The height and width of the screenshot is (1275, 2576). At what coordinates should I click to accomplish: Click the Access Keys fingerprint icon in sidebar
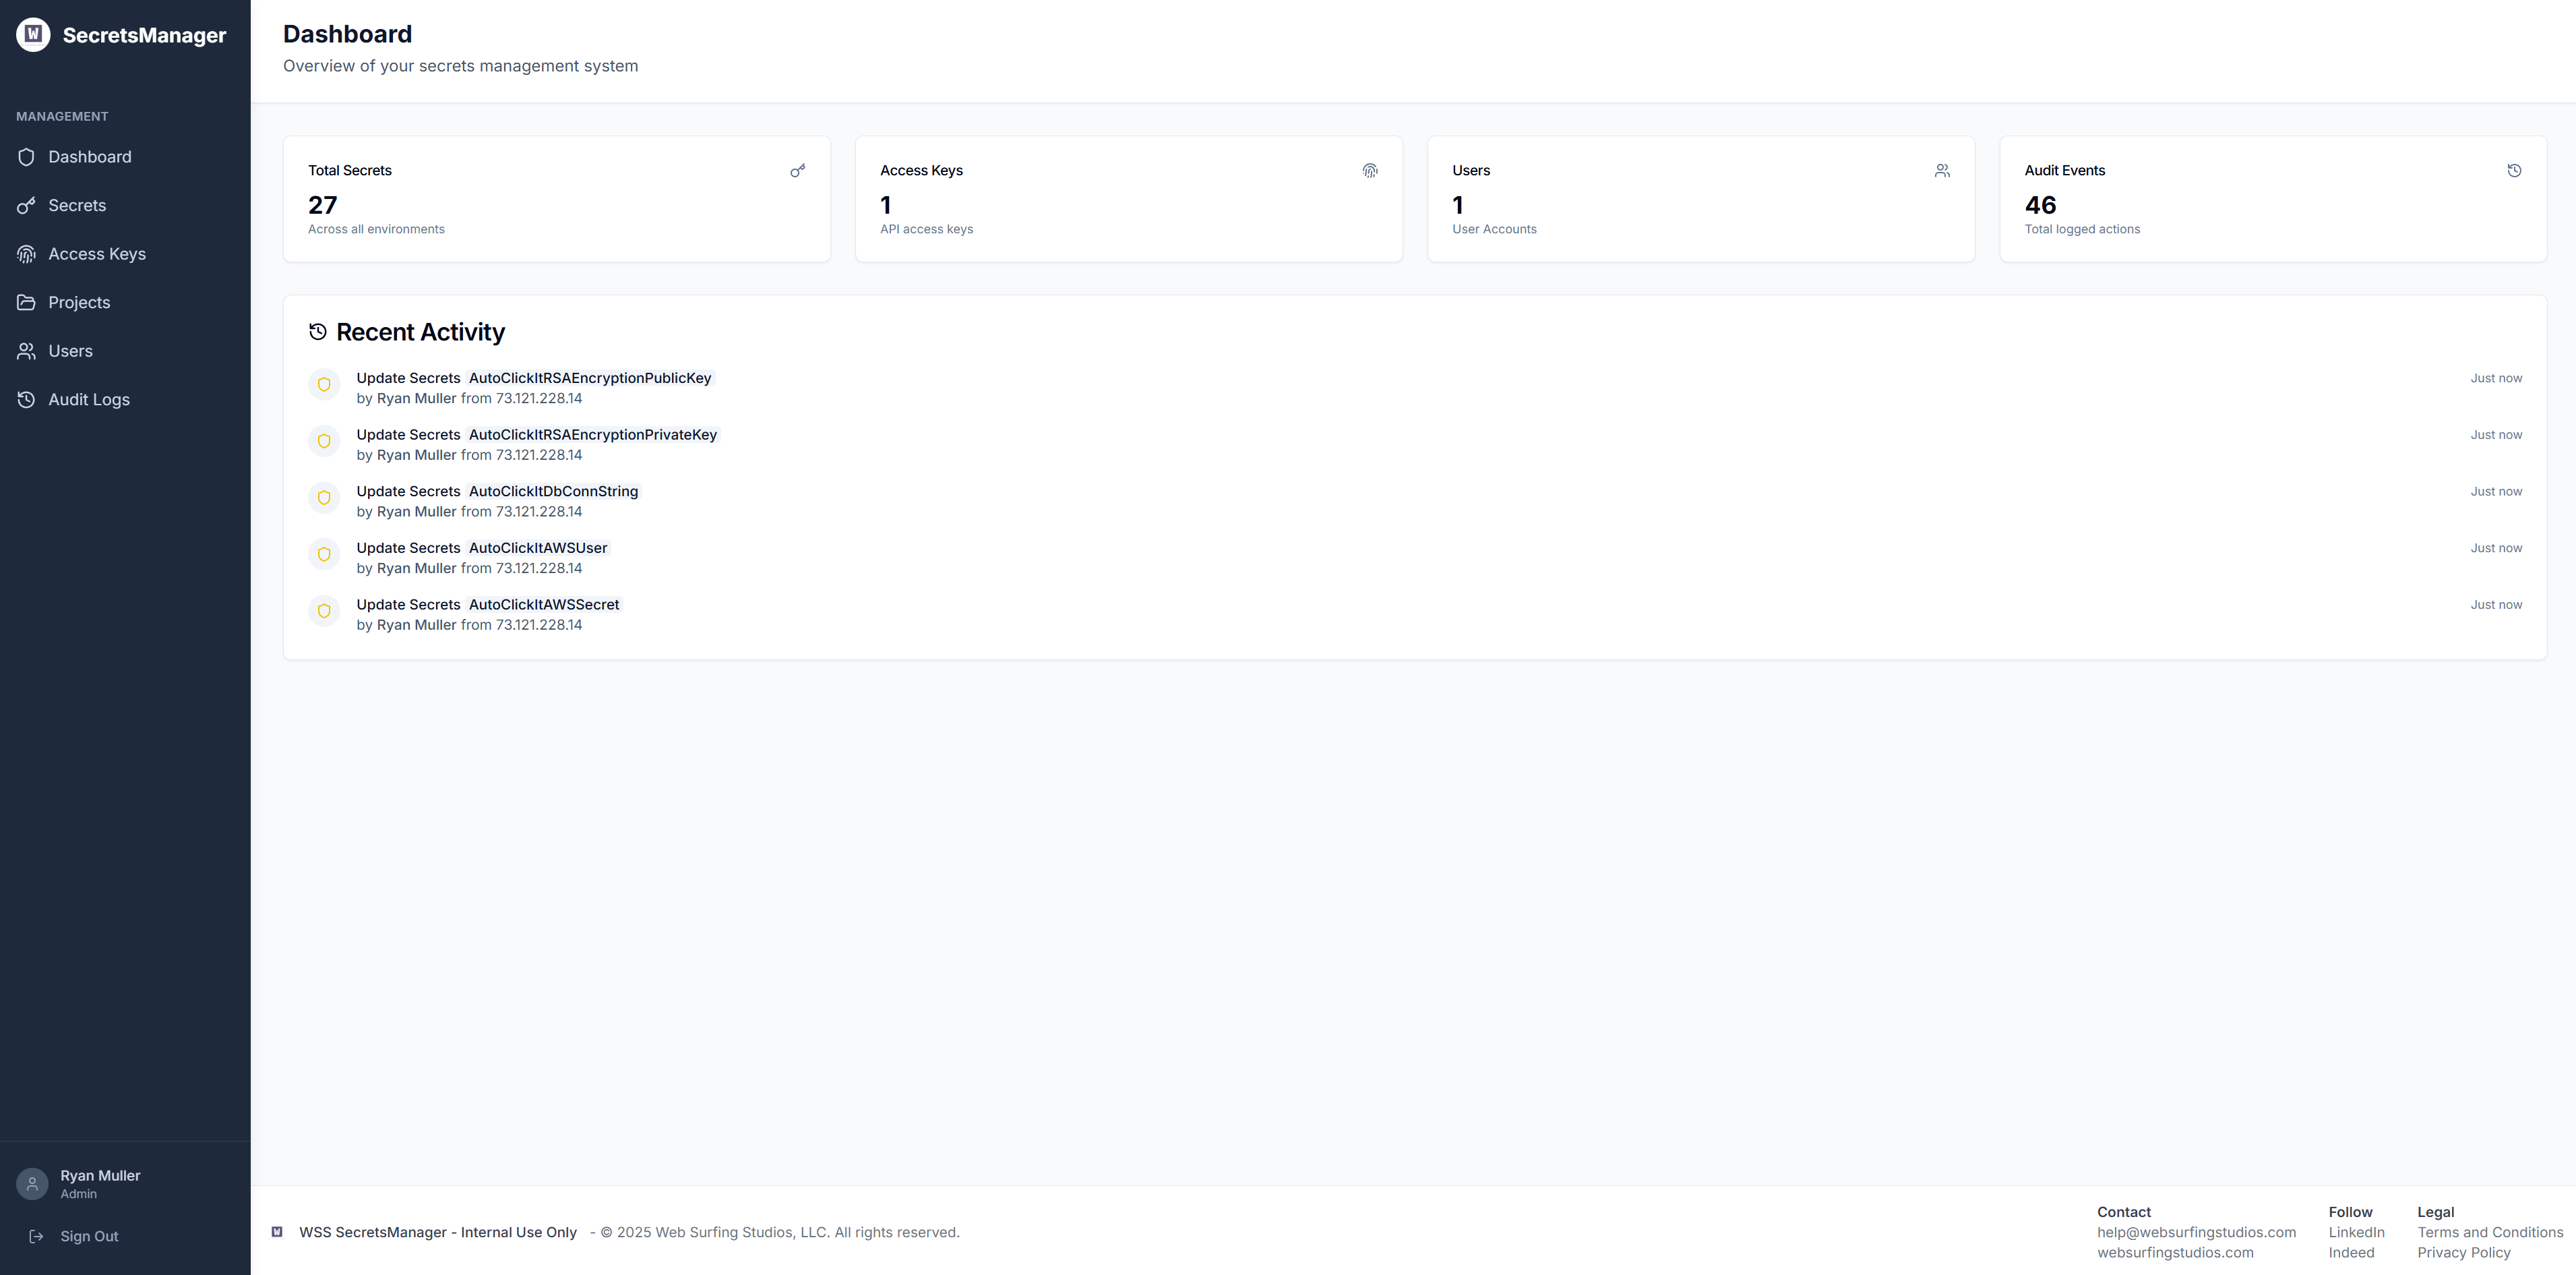click(26, 253)
